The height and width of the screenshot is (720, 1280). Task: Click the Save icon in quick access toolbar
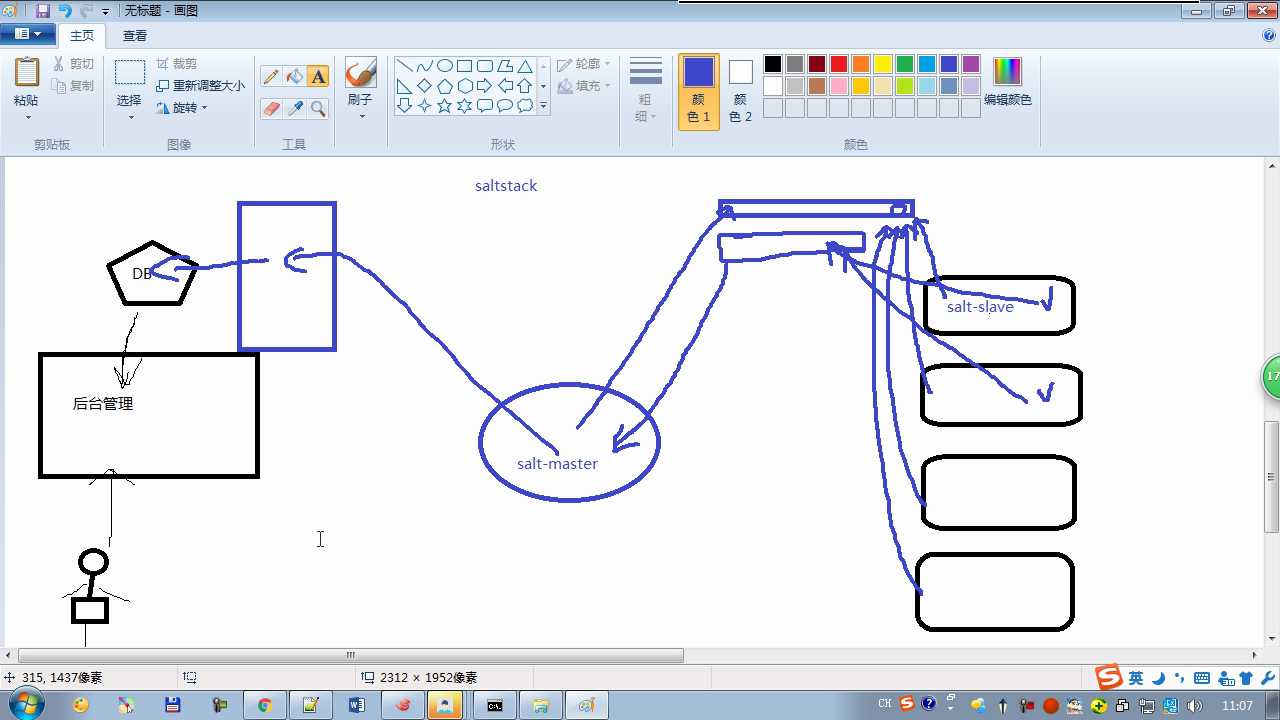(x=42, y=11)
